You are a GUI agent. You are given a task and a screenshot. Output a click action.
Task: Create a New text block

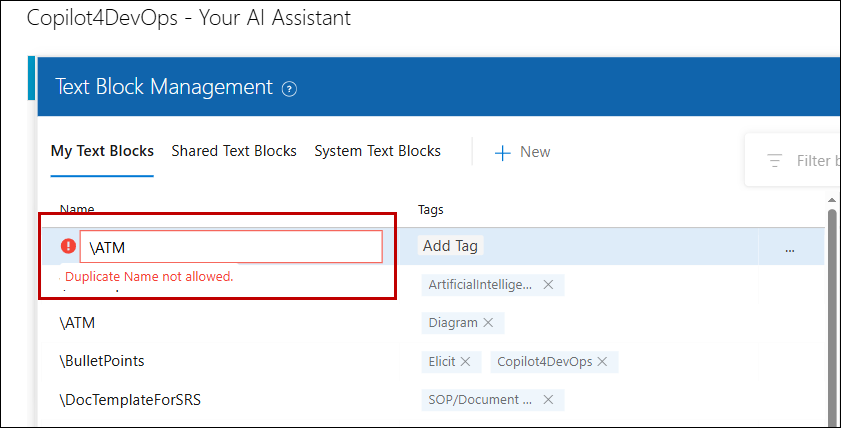pyautogui.click(x=522, y=152)
